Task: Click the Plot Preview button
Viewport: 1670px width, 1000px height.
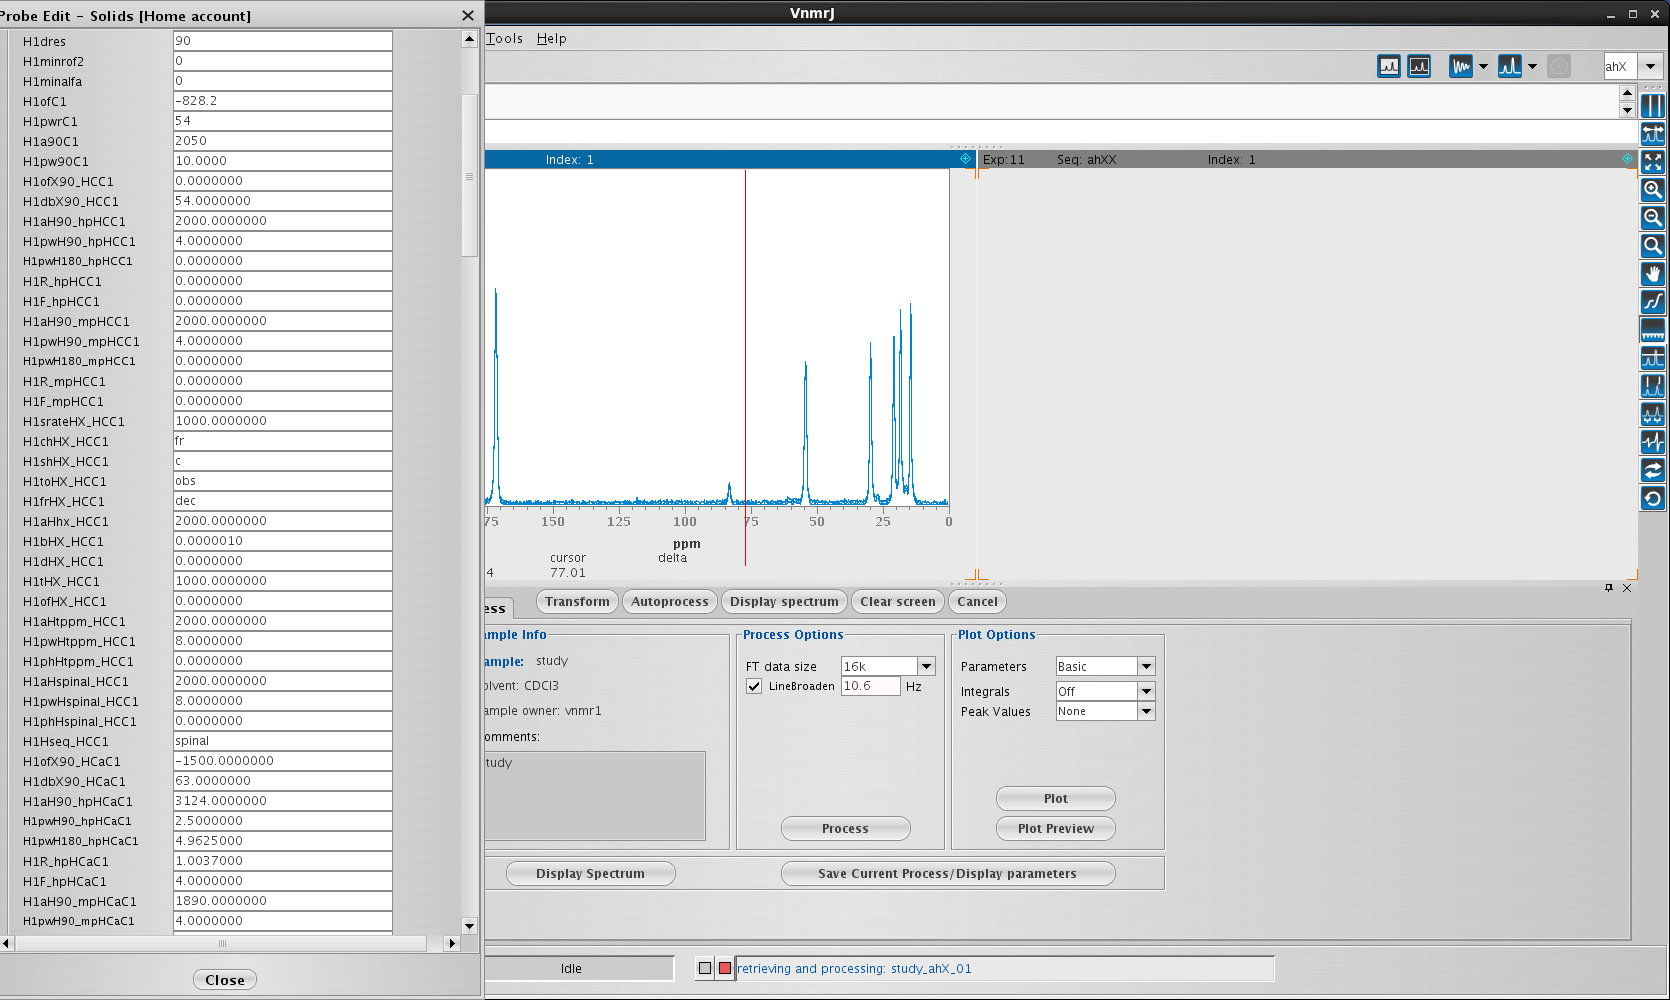Action: coord(1055,828)
